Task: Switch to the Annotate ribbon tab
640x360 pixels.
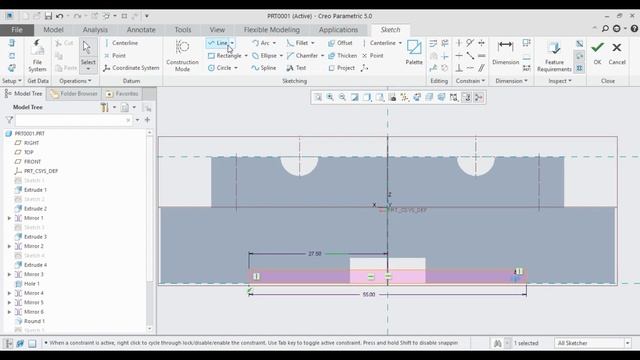Action: click(x=141, y=30)
